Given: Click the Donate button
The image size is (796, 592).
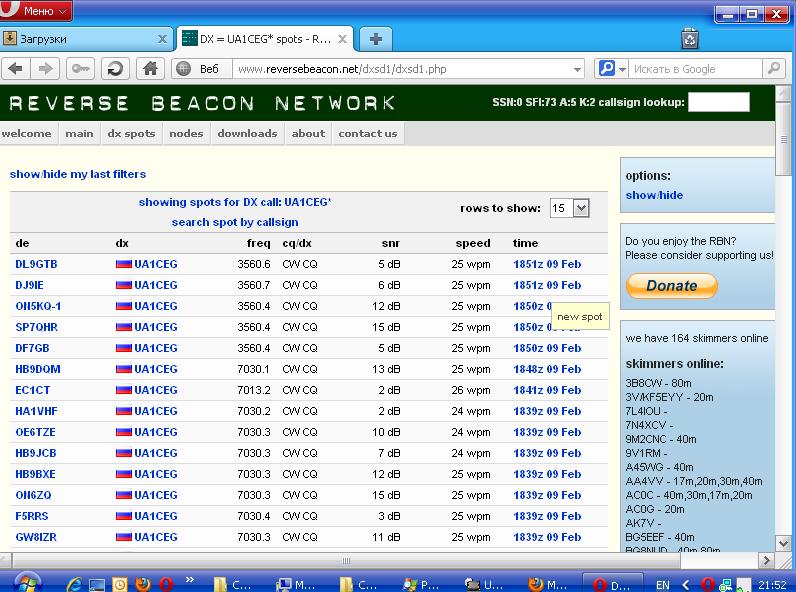Looking at the screenshot, I should [x=672, y=285].
